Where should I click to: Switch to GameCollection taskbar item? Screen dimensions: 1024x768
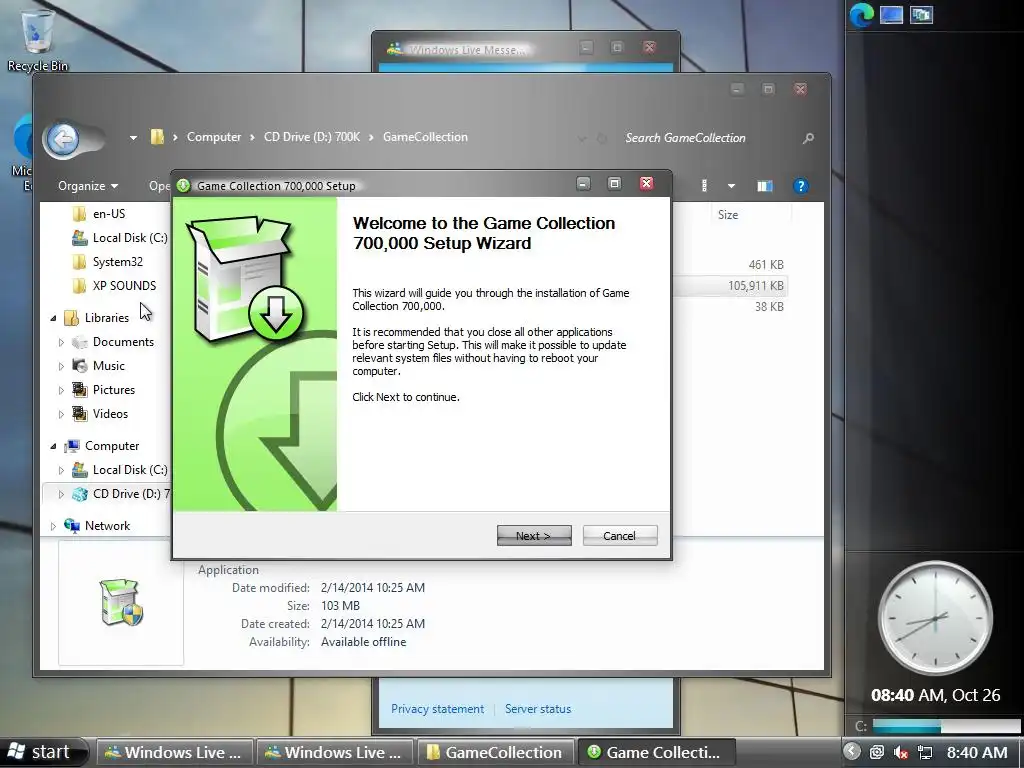point(495,752)
